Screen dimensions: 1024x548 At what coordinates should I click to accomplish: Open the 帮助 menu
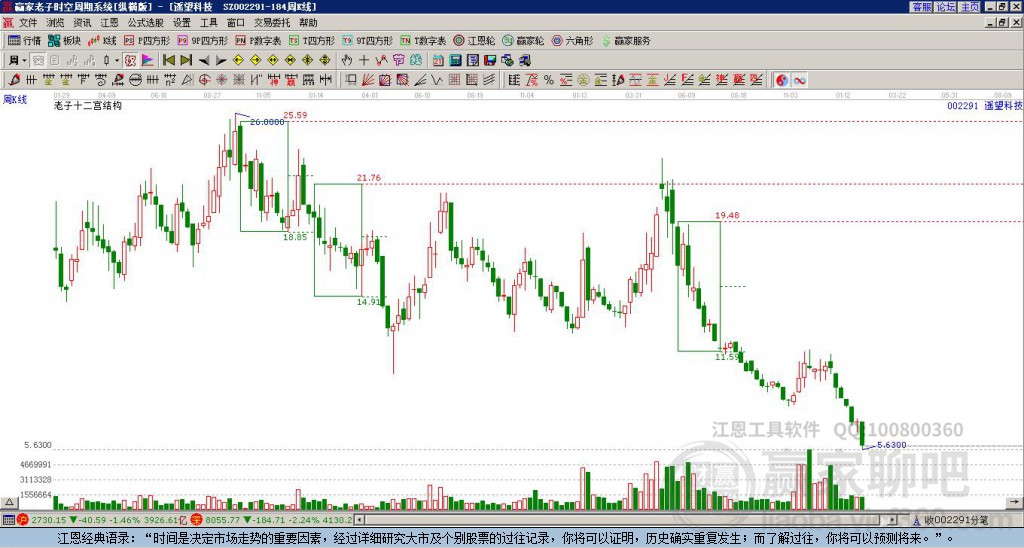point(308,23)
